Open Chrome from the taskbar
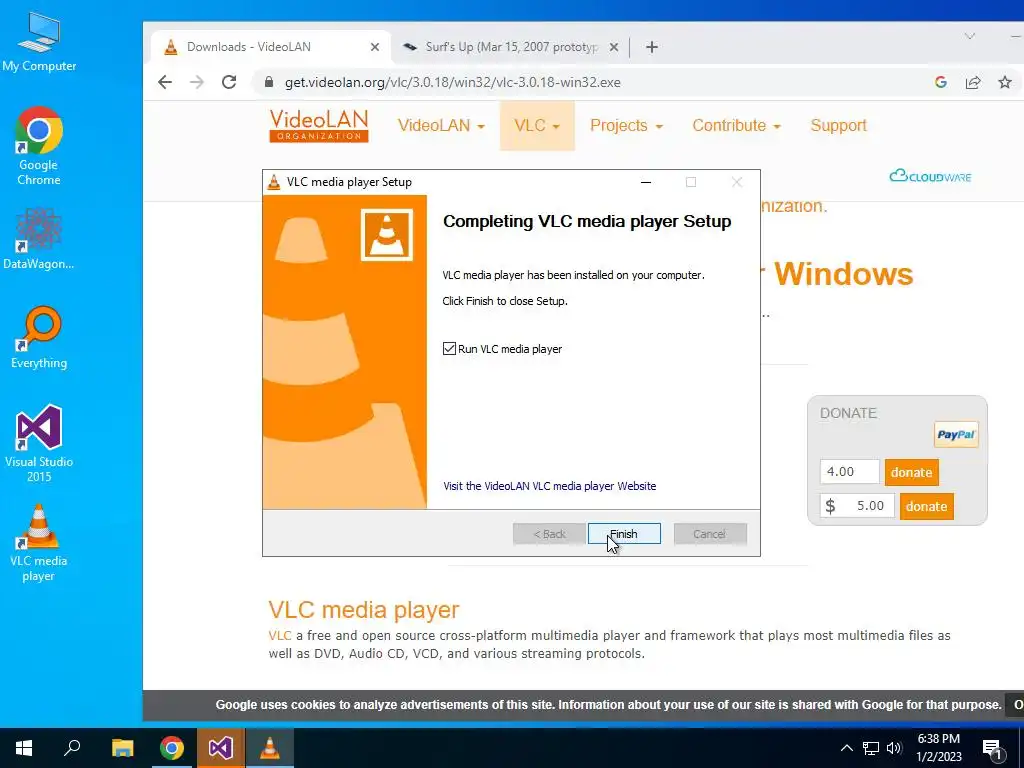 tap(172, 748)
